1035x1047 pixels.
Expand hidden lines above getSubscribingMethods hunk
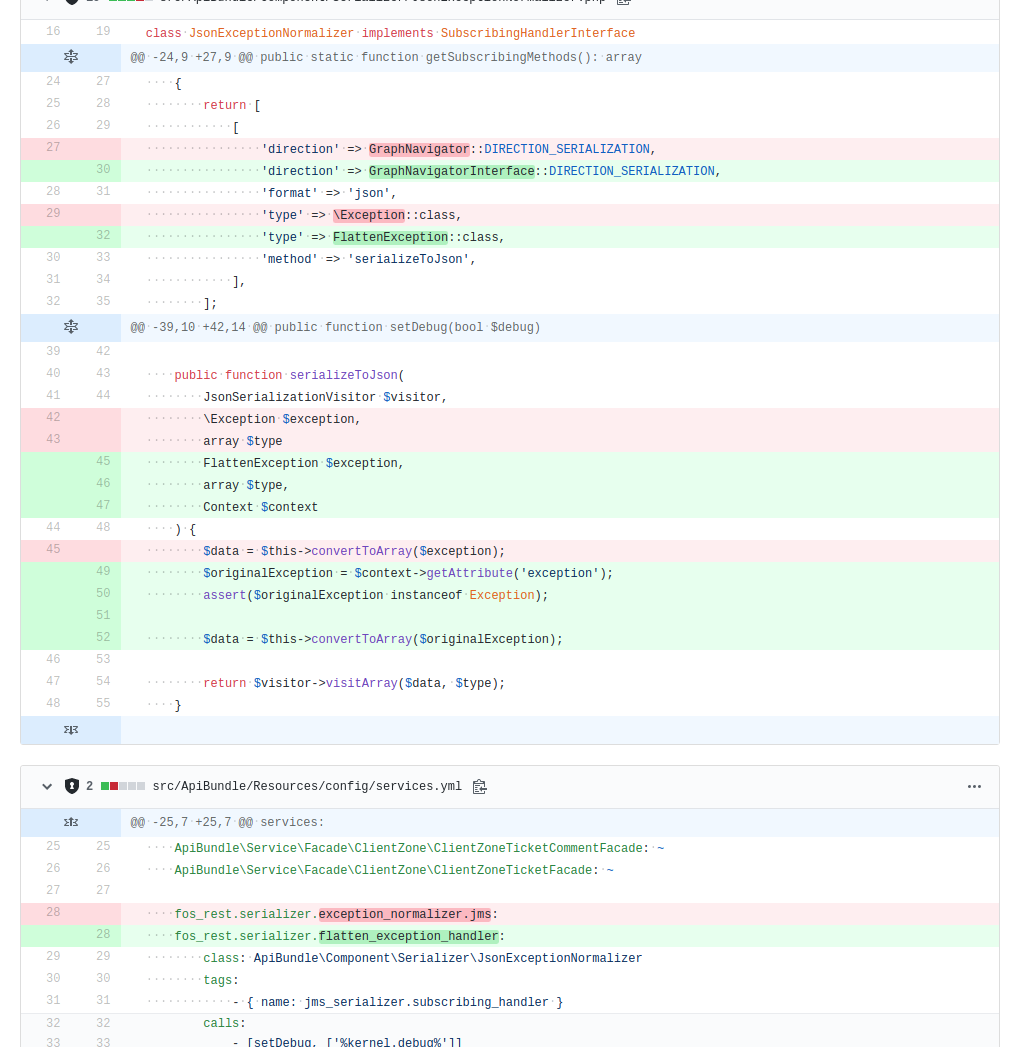(71, 57)
